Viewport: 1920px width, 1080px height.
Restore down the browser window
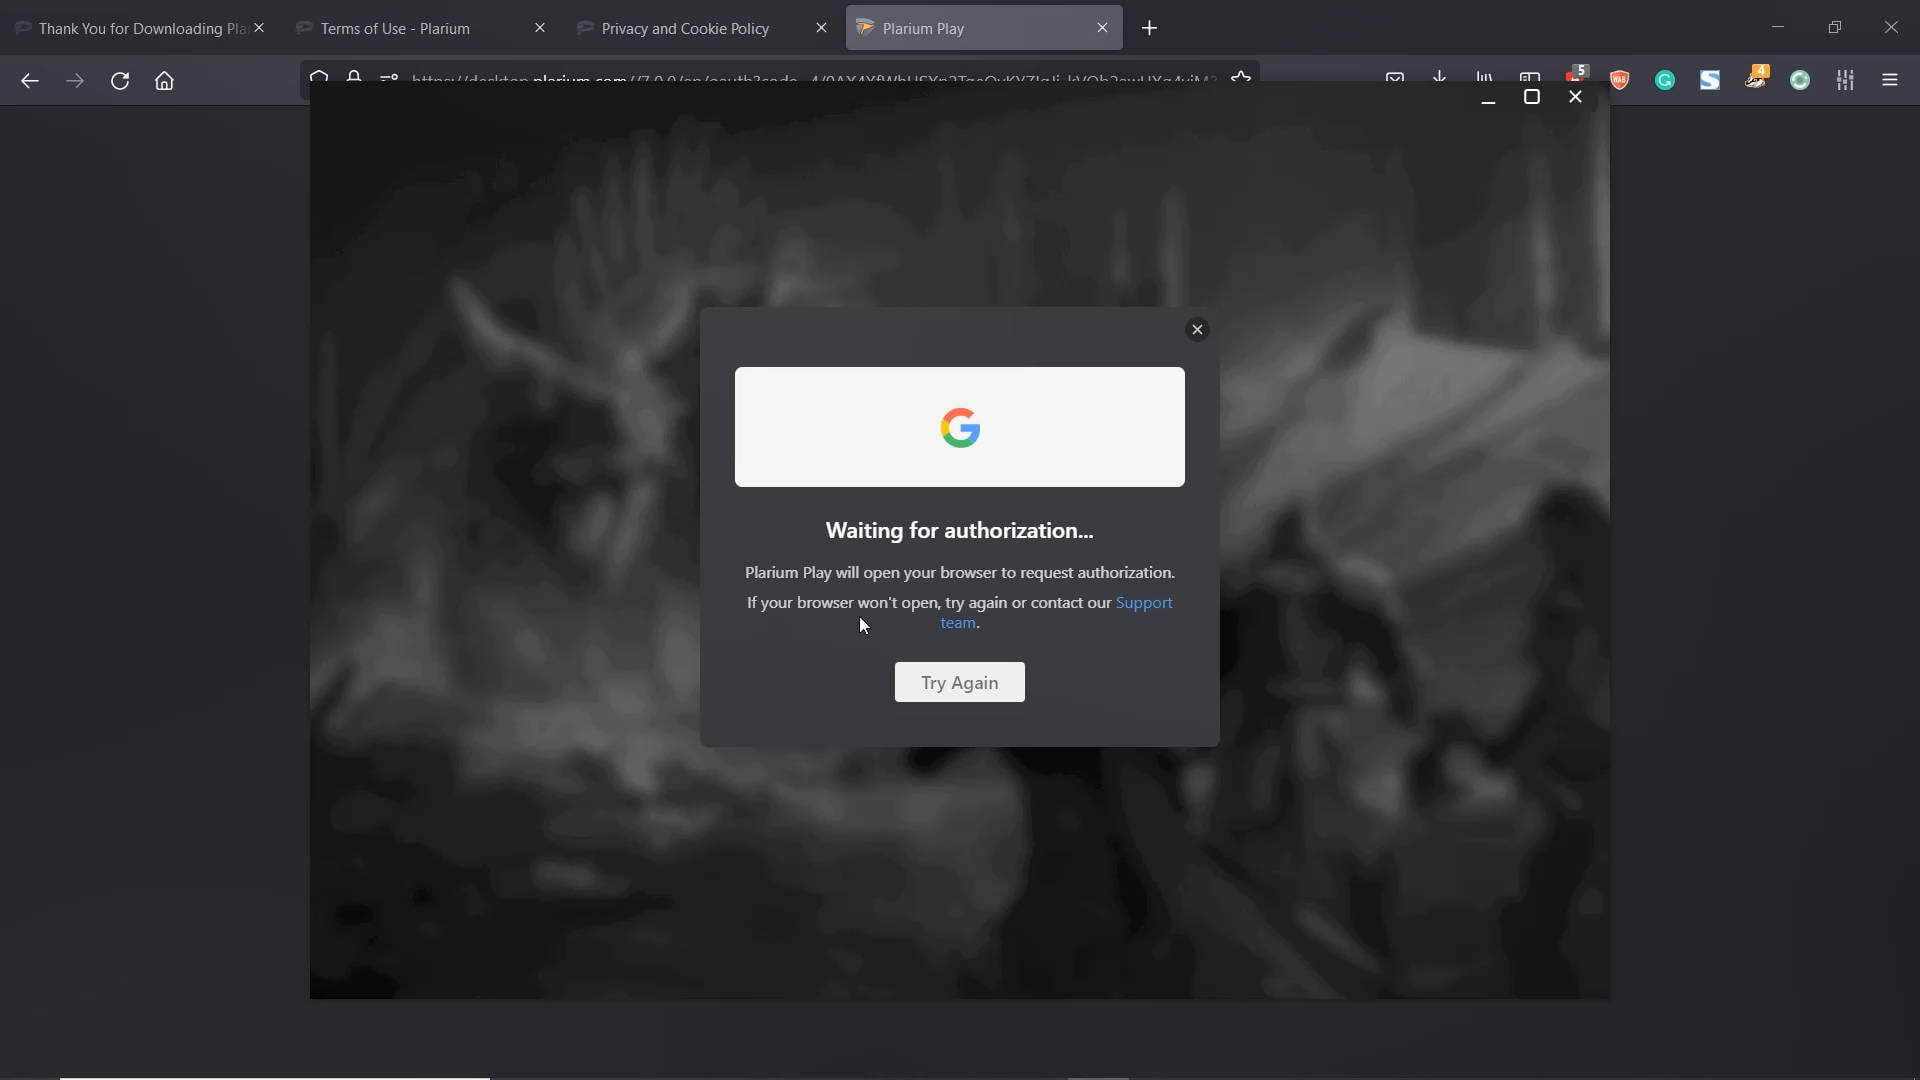[1835, 27]
